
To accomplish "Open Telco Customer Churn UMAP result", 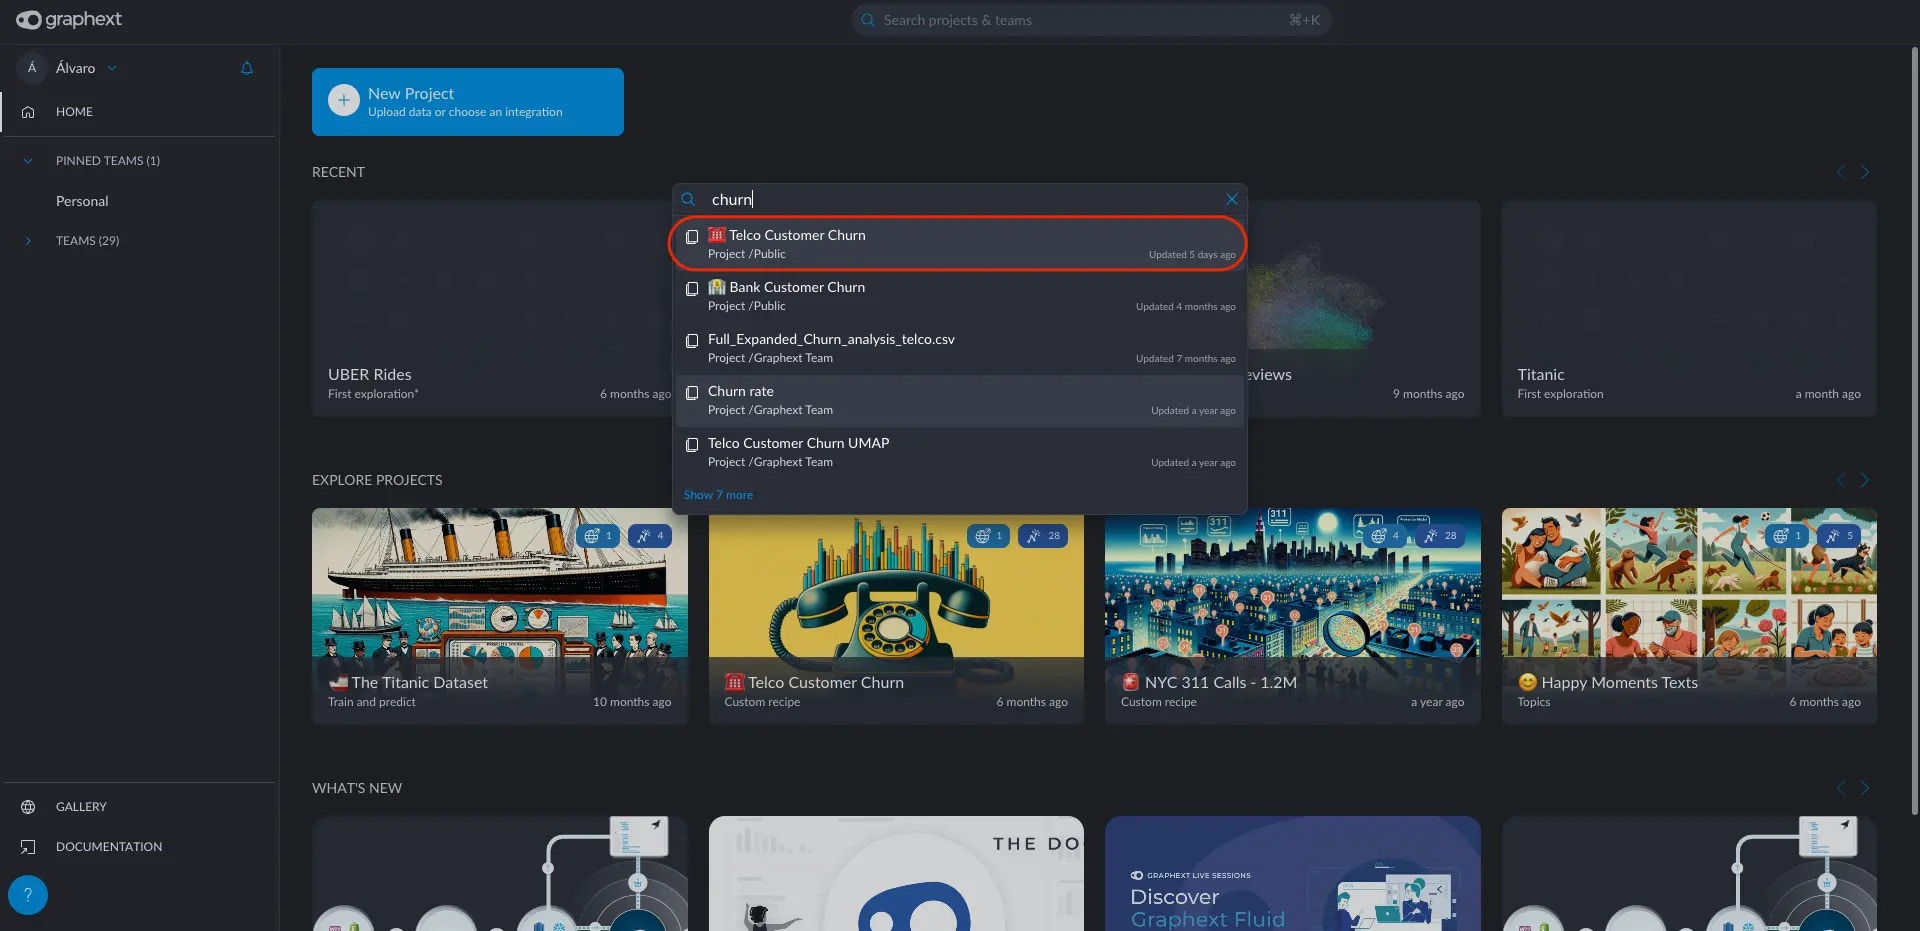I will [x=960, y=452].
